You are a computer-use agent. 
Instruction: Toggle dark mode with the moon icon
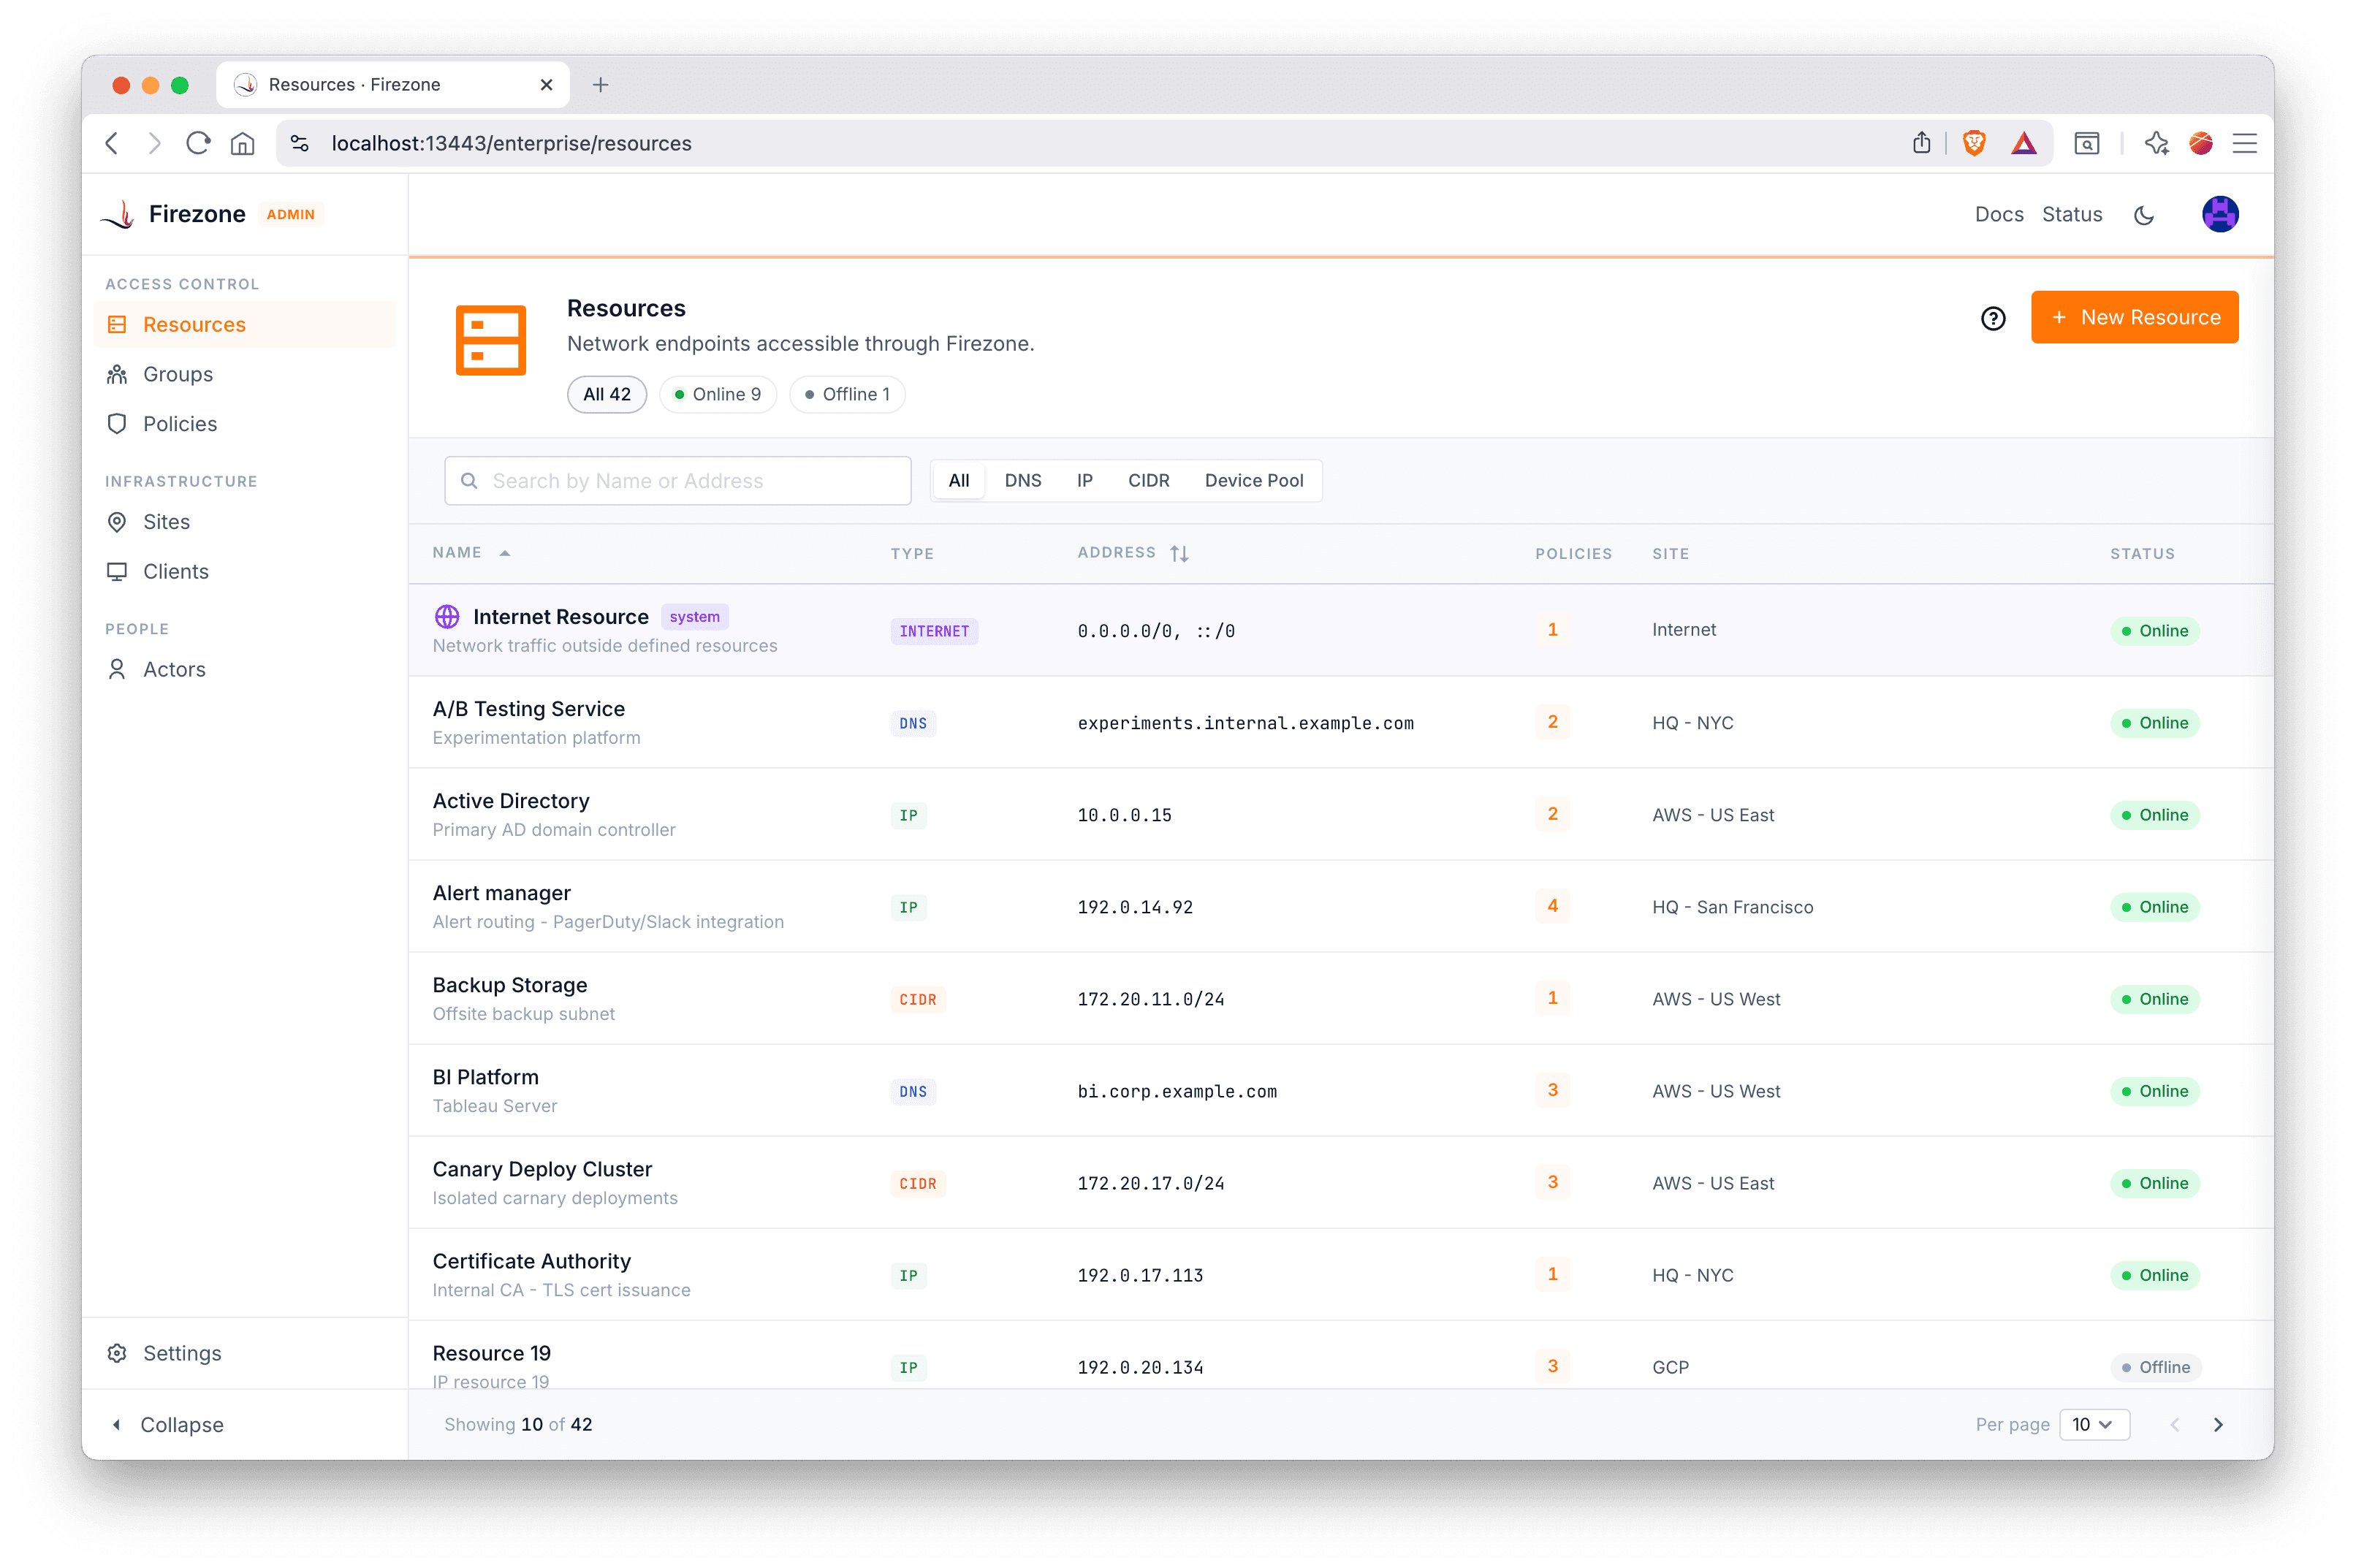pos(2143,214)
